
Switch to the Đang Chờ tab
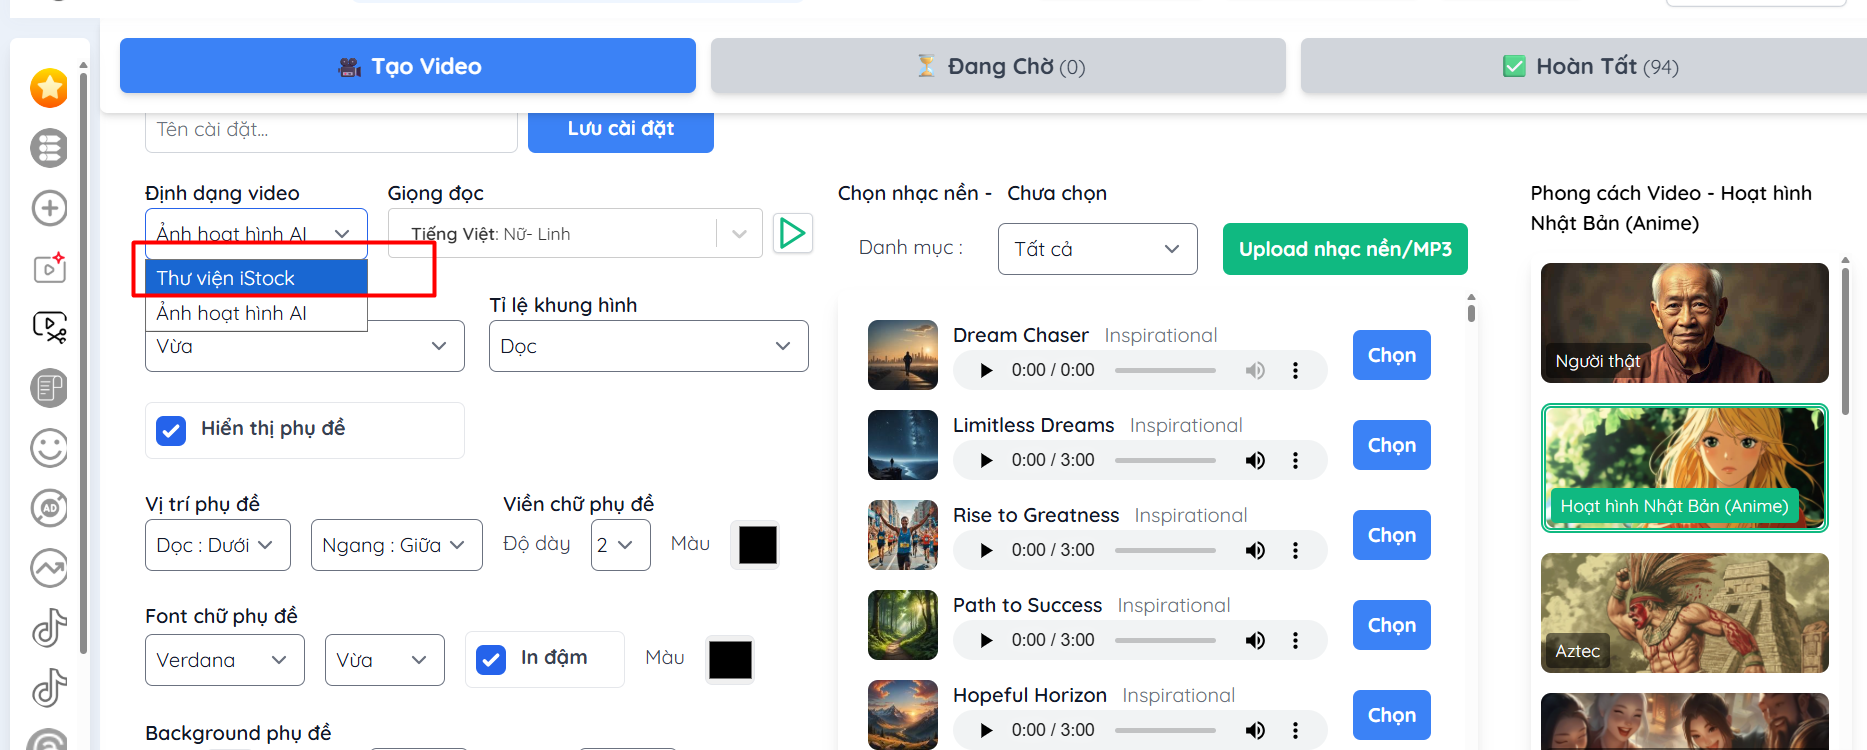click(x=998, y=66)
